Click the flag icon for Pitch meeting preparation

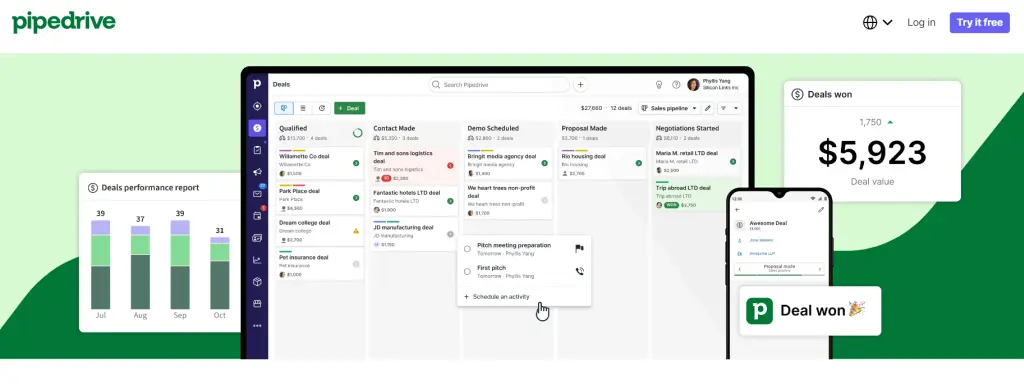(579, 249)
